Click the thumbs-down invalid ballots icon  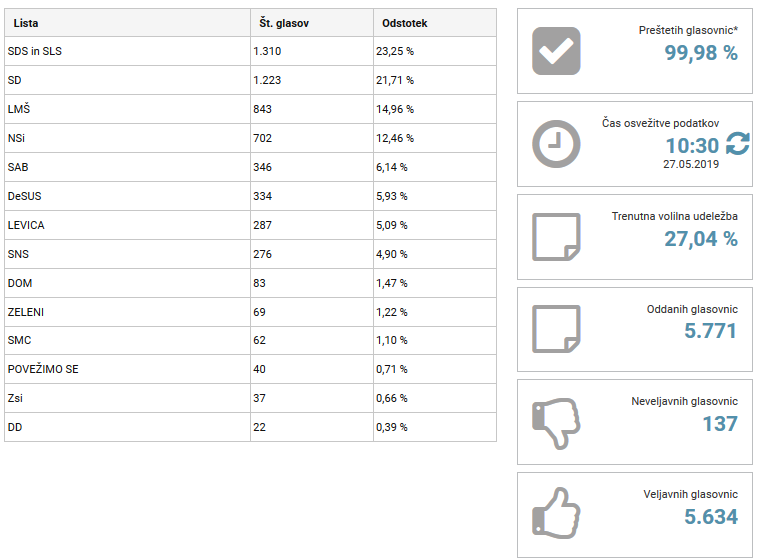pos(556,423)
